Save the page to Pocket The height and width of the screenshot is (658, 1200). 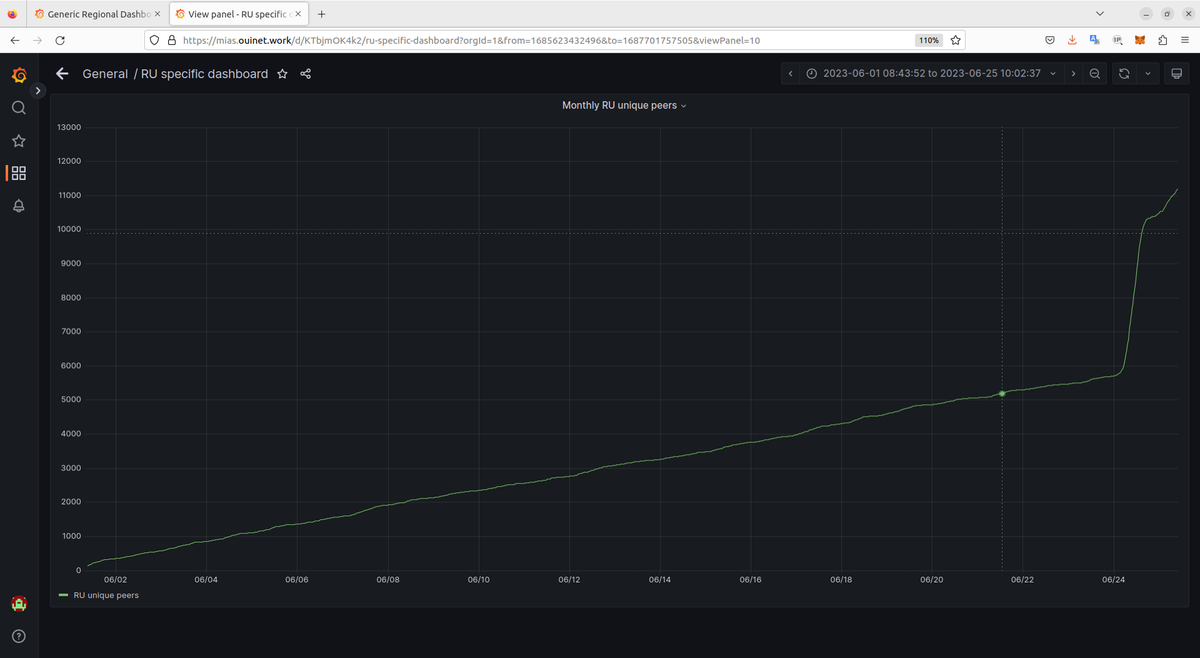pos(1049,40)
